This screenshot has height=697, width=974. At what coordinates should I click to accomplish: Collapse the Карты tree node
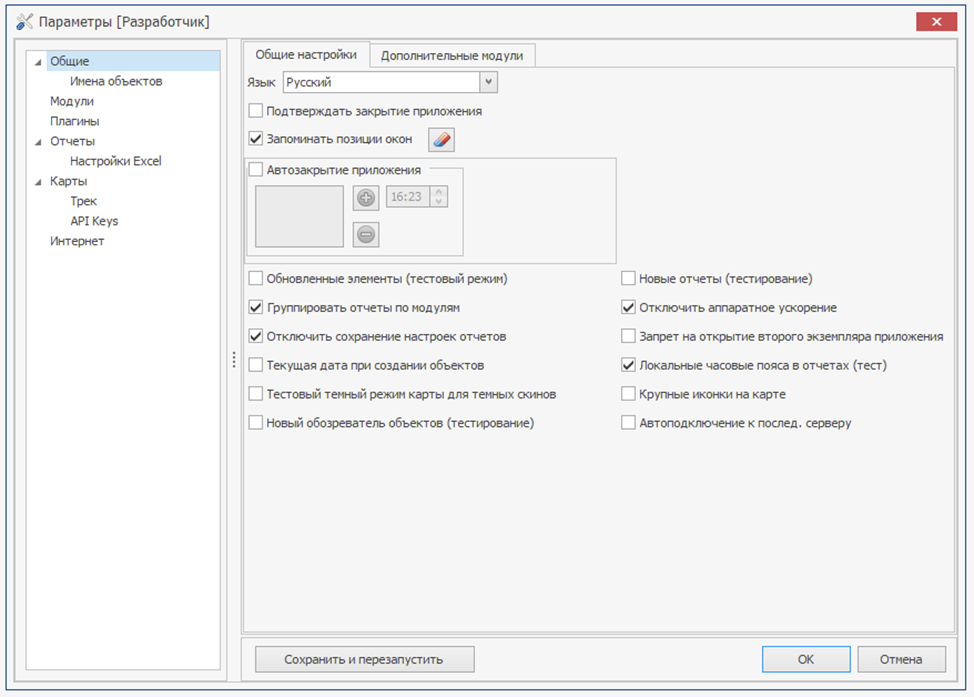[39, 182]
